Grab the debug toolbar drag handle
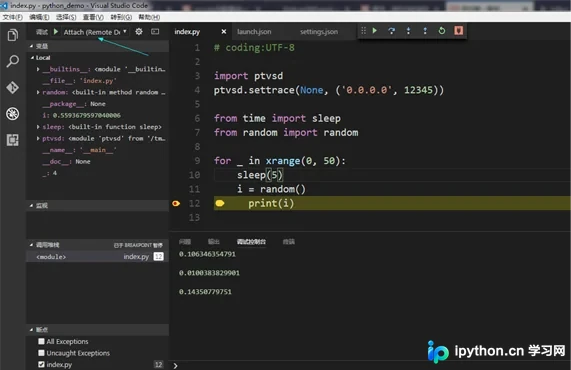The image size is (571, 370). click(363, 31)
